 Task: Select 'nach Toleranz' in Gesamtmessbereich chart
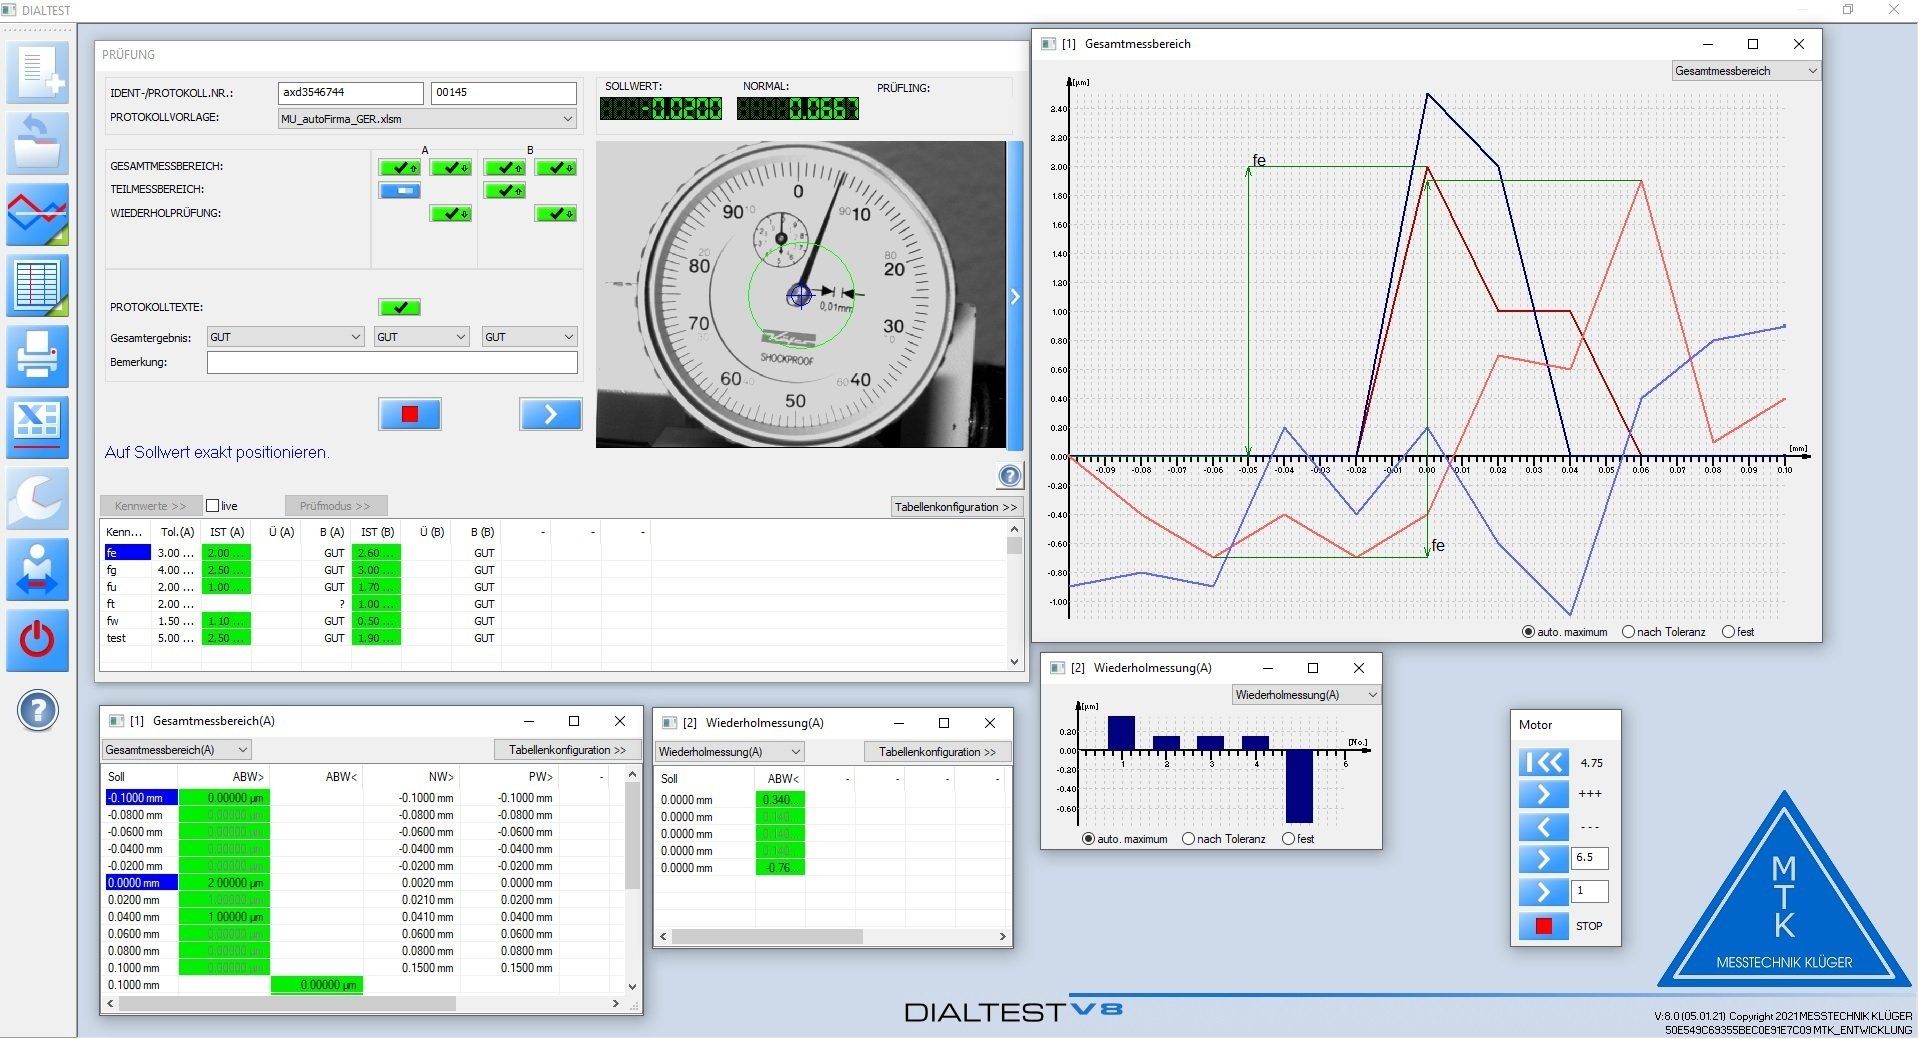(1628, 632)
